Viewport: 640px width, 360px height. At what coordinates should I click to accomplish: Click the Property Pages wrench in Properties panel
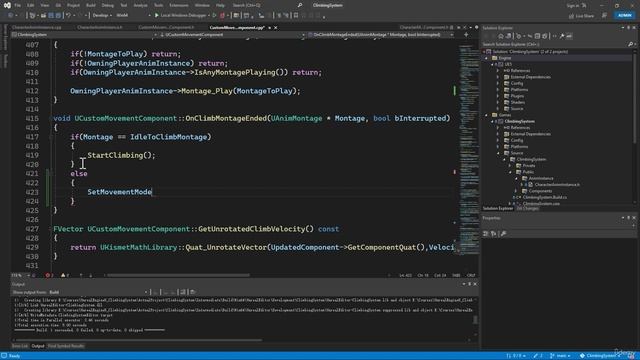503,233
